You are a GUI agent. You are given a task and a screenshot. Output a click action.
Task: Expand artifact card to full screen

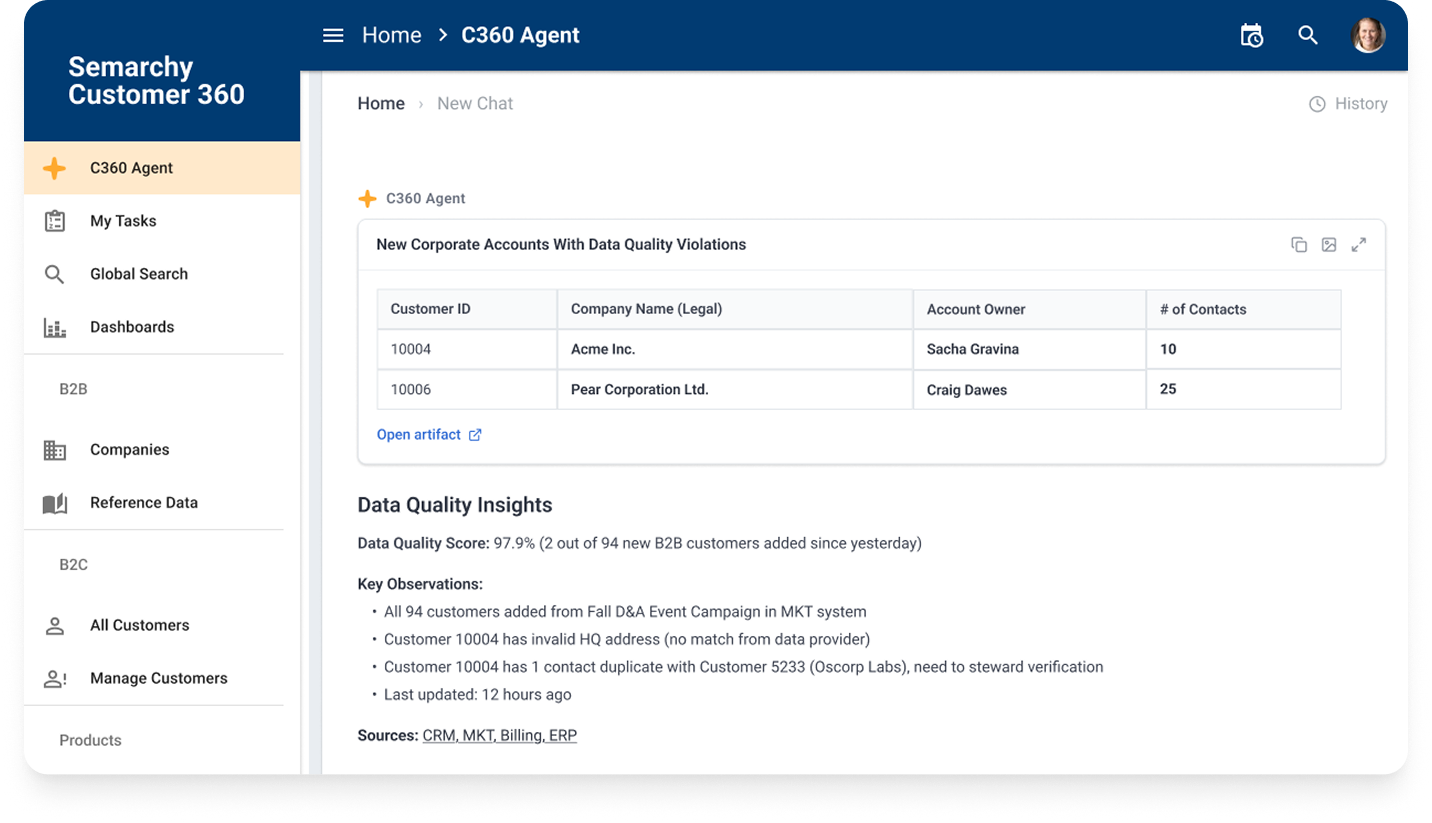tap(1359, 245)
